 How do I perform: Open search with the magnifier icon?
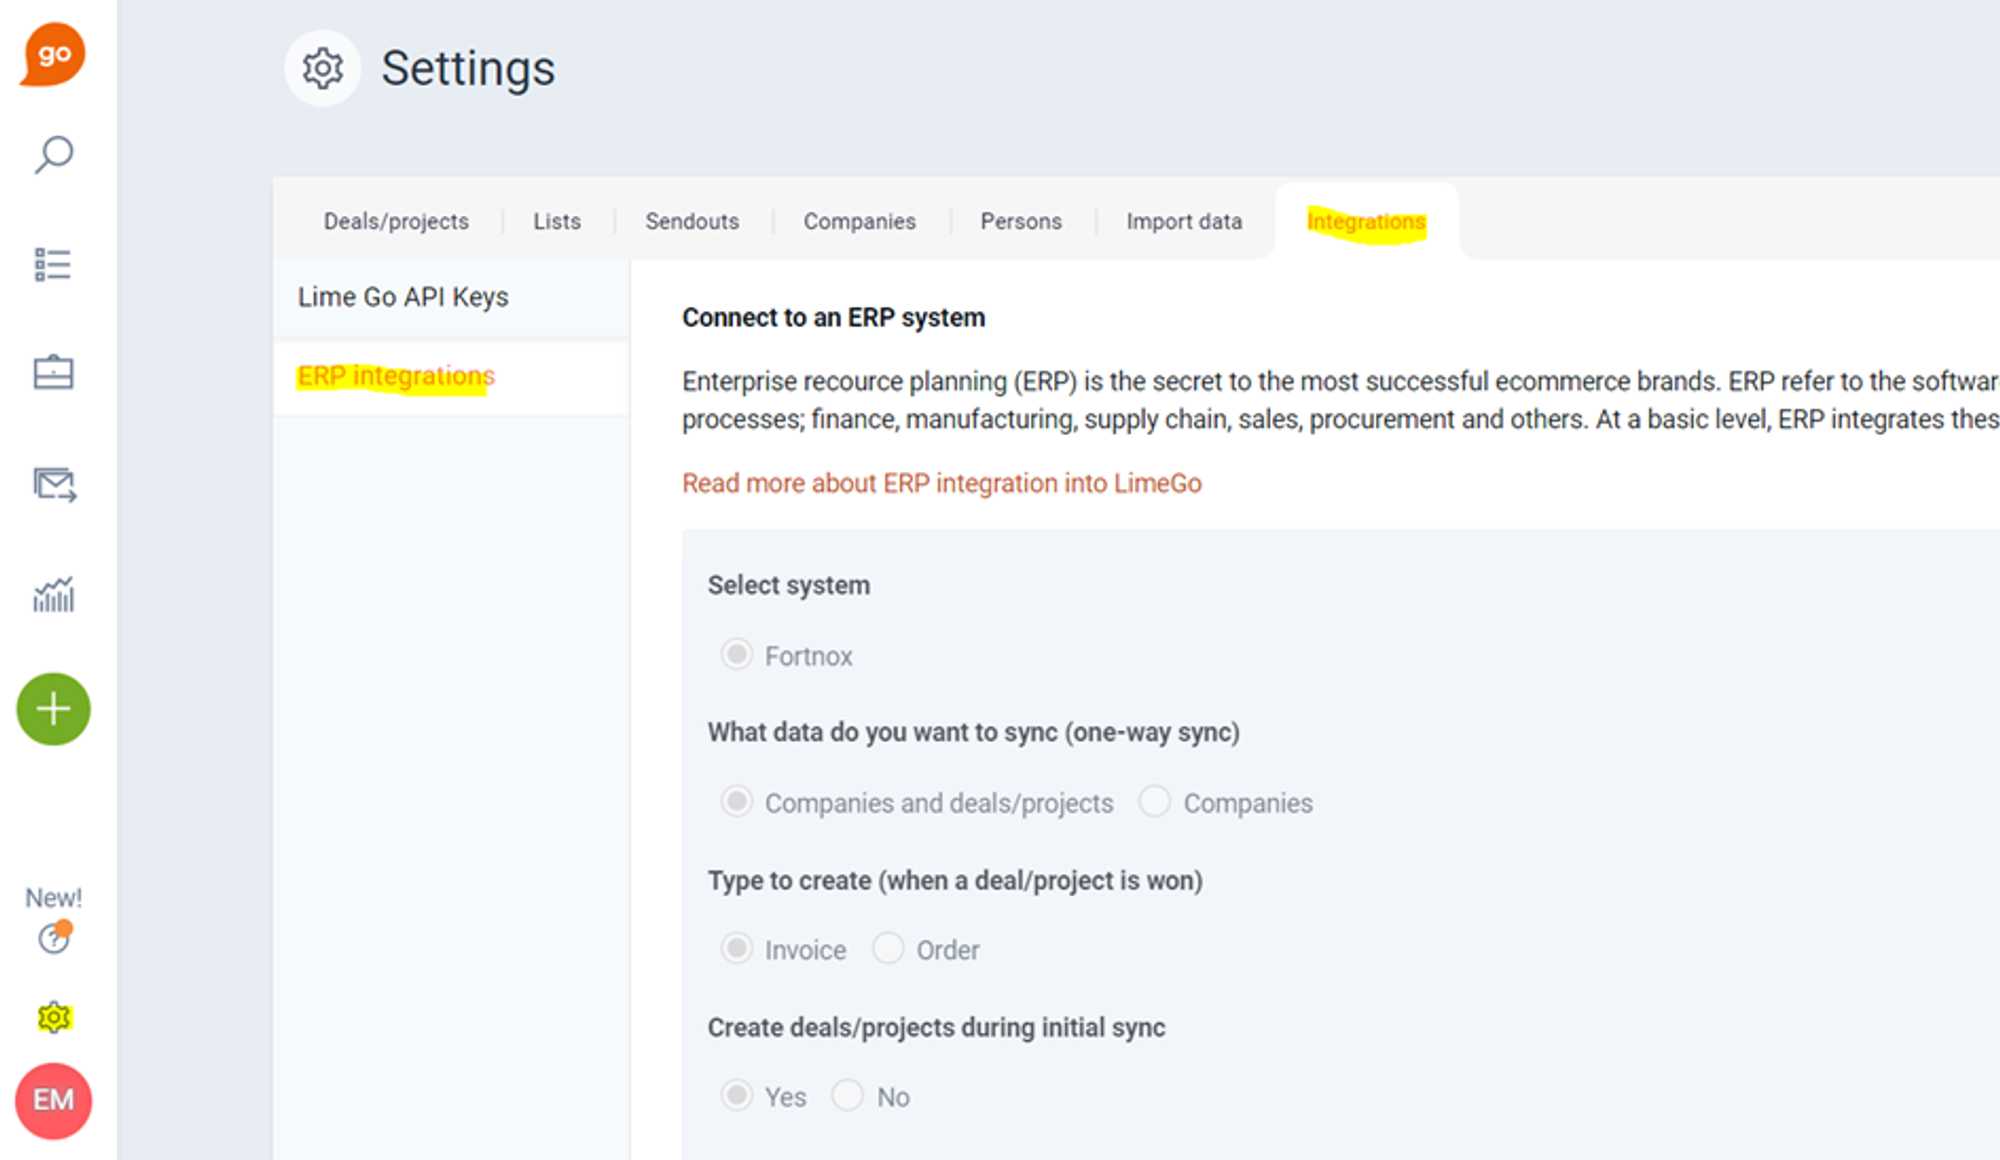tap(54, 155)
